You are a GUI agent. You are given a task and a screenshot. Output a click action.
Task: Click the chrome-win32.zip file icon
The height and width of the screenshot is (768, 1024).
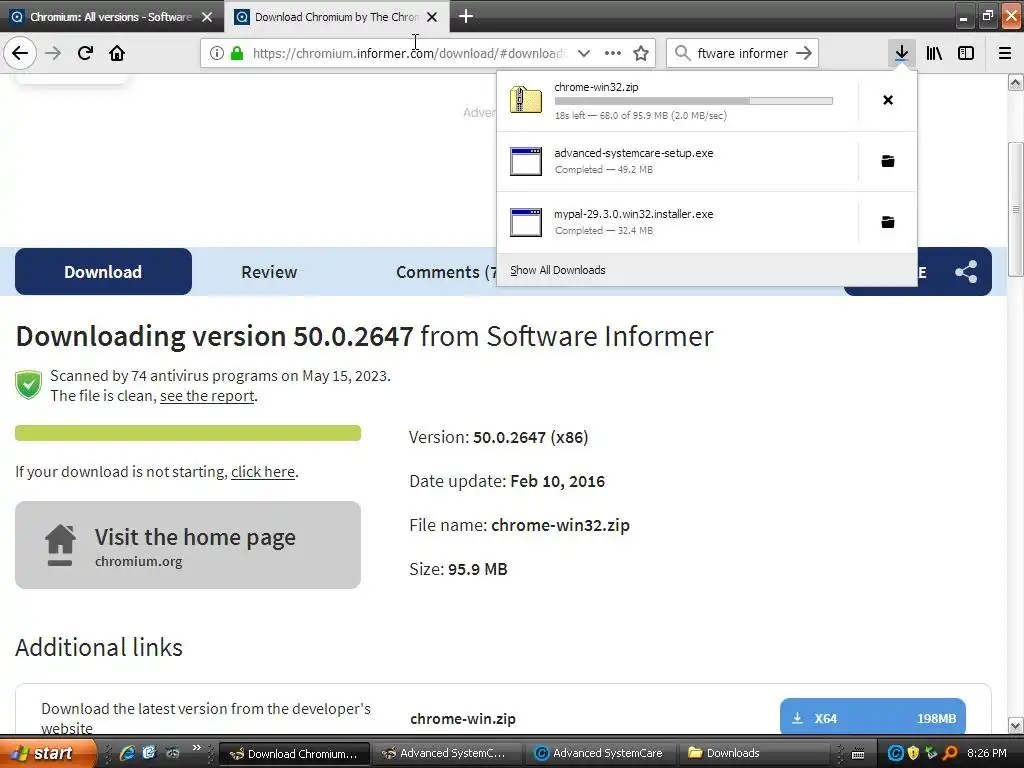(526, 100)
